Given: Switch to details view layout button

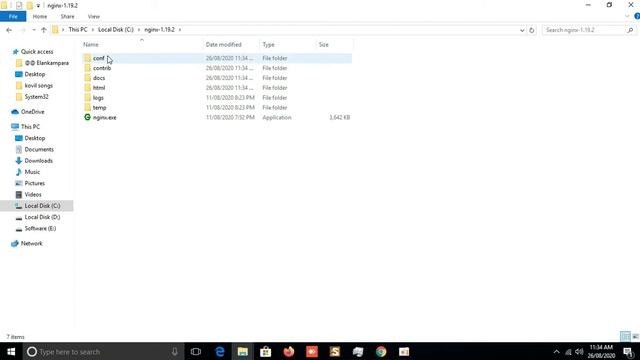Looking at the screenshot, I should click(x=625, y=336).
